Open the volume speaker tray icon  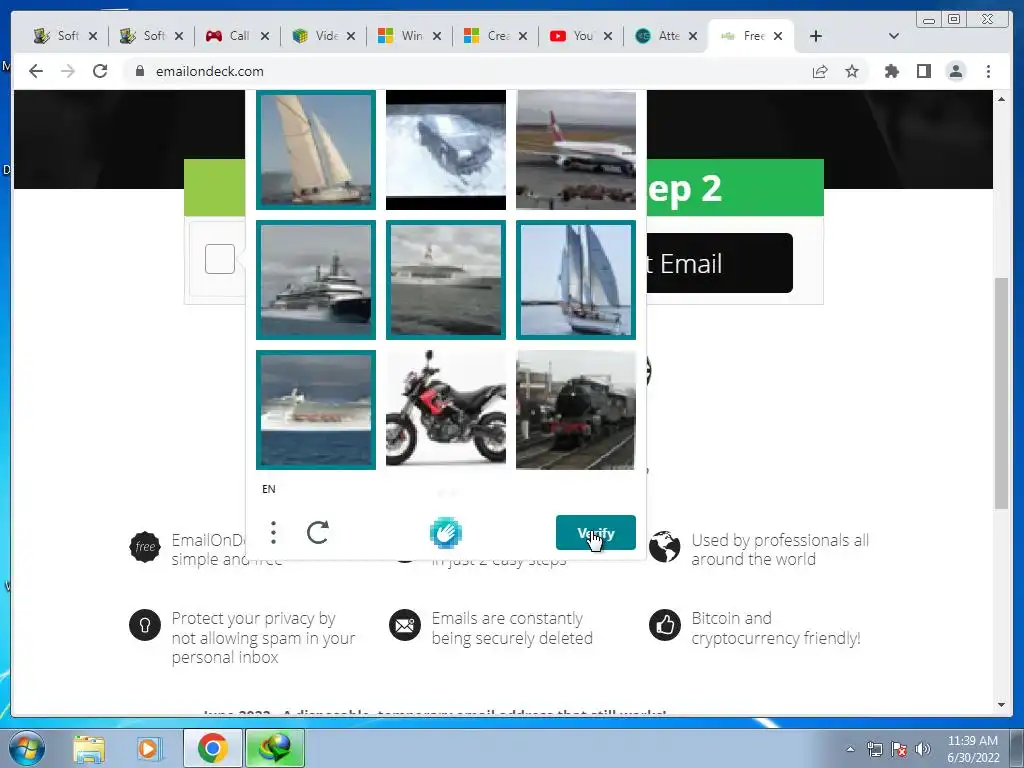point(923,749)
